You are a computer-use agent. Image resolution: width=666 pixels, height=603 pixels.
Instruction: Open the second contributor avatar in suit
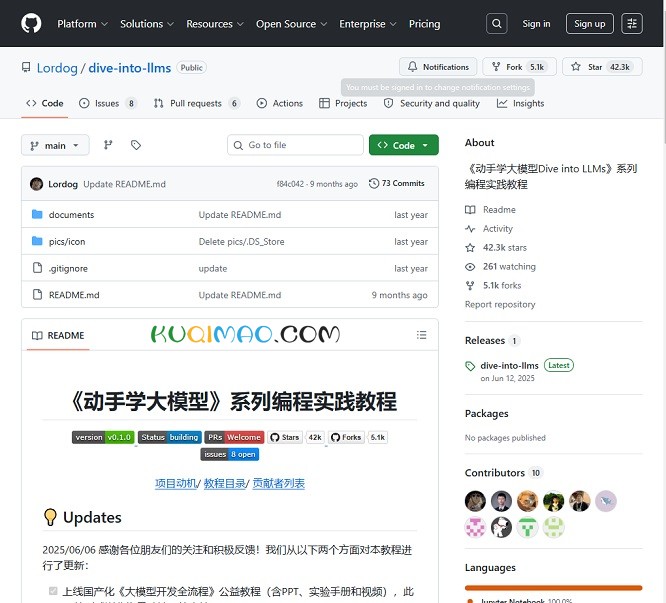click(x=501, y=501)
